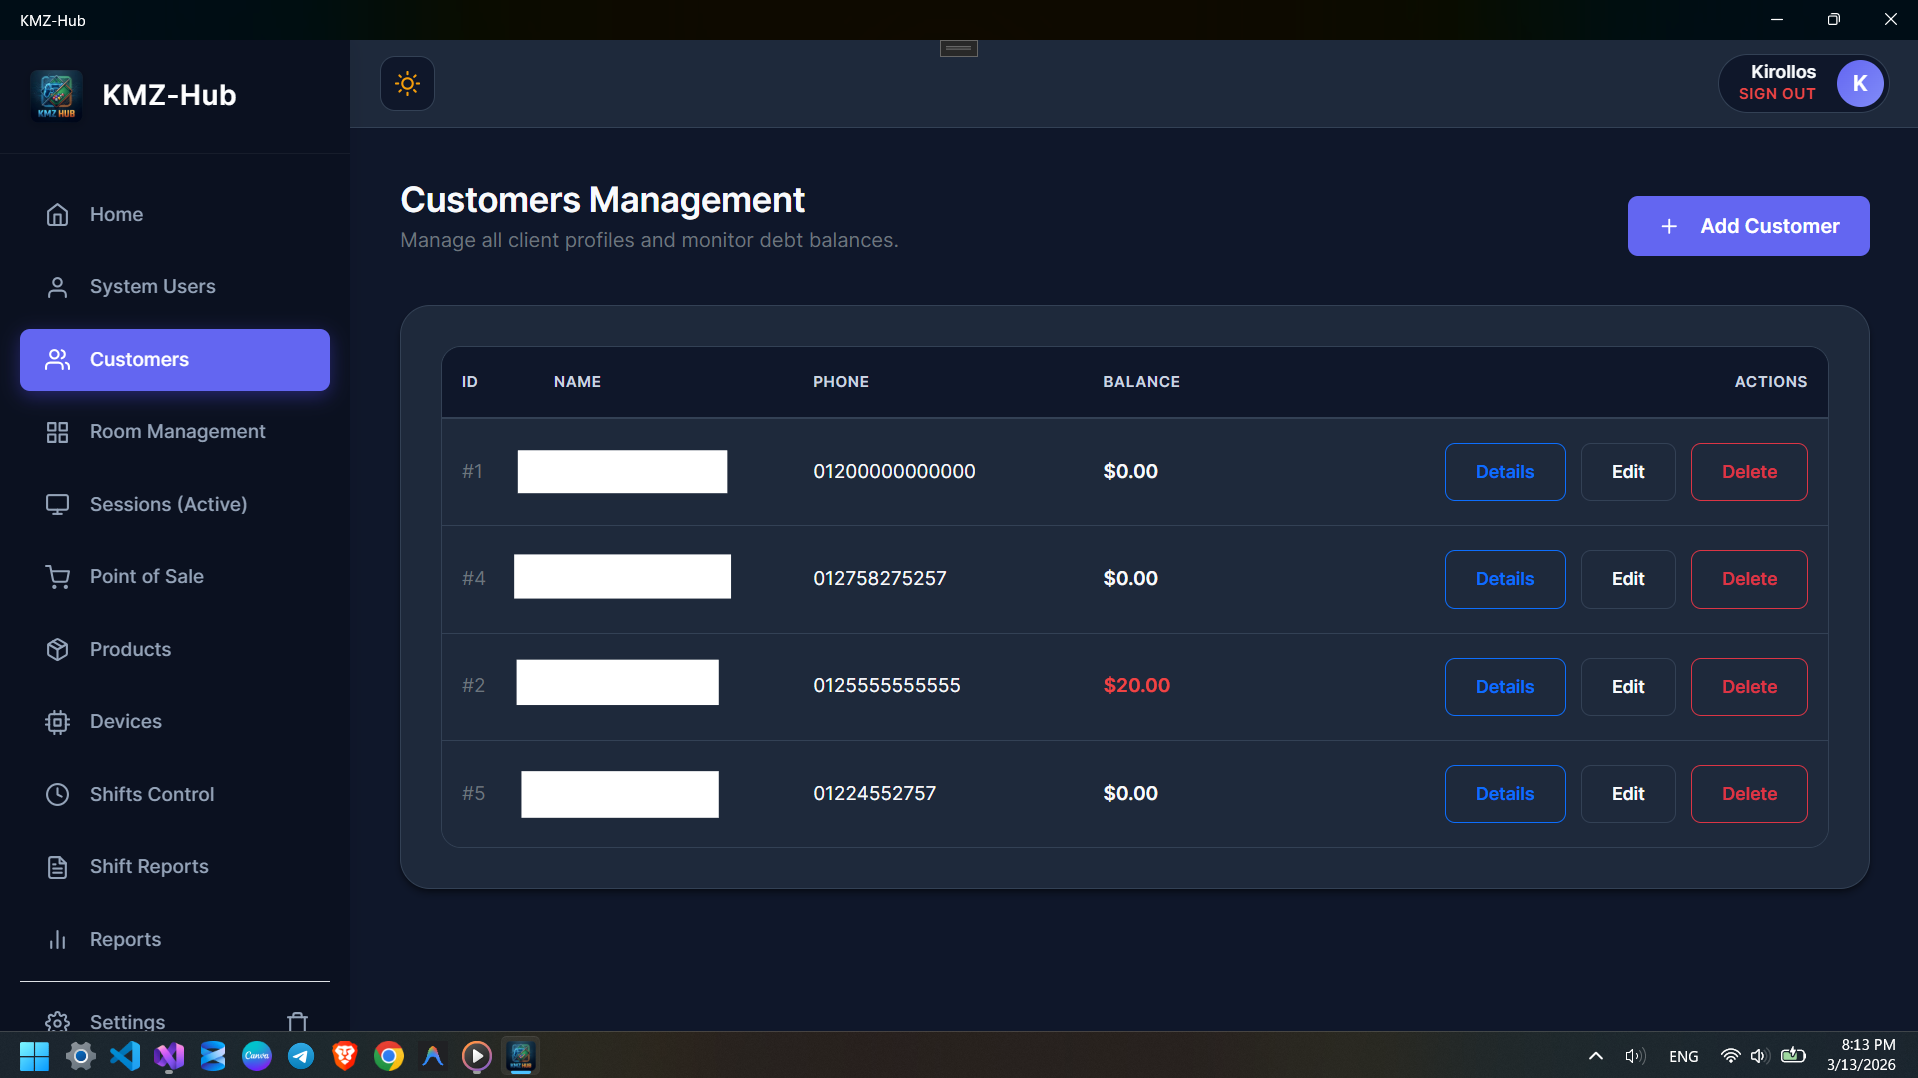Click the System Users person icon
Screen dimensions: 1918x1078
57,287
